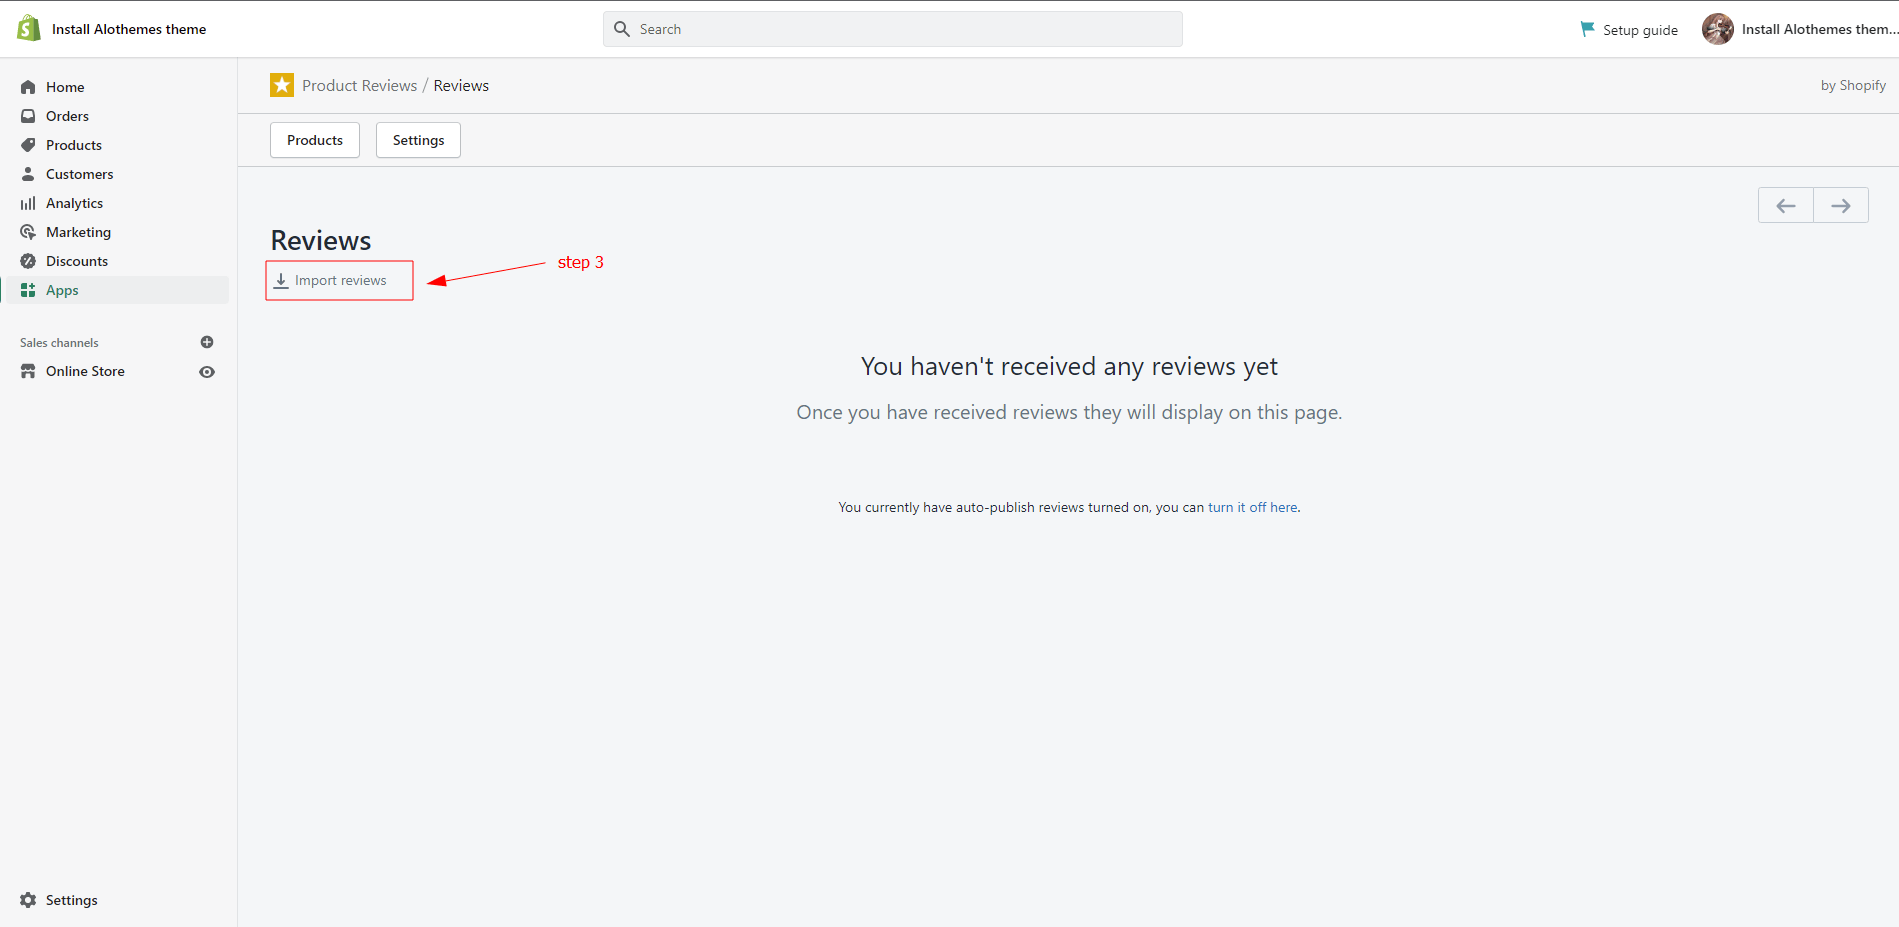Click the Product Reviews star icon
Screen dimensions: 1899x927
[x=282, y=85]
